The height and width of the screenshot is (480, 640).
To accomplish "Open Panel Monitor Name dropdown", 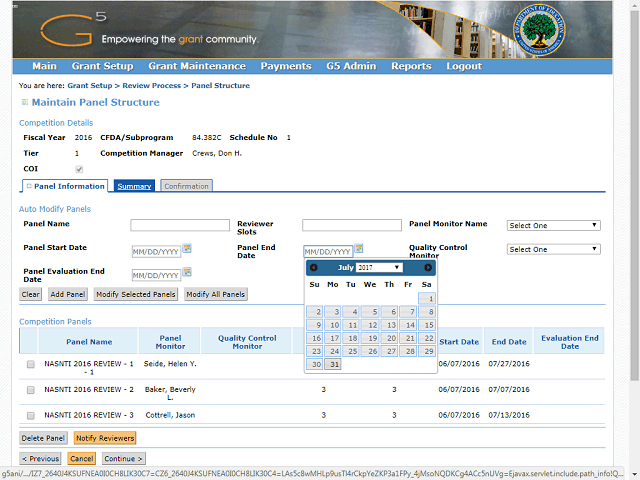I will point(553,225).
